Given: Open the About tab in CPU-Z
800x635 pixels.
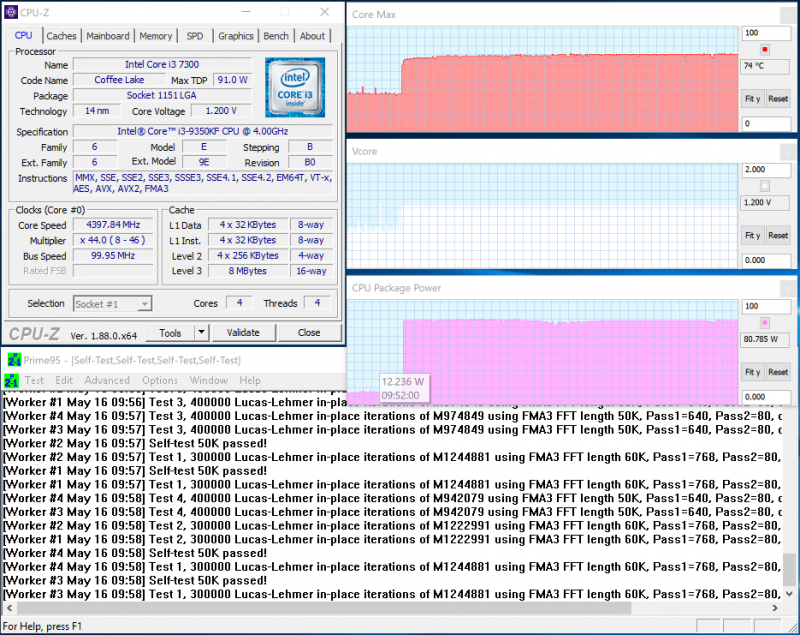Looking at the screenshot, I should tap(312, 36).
